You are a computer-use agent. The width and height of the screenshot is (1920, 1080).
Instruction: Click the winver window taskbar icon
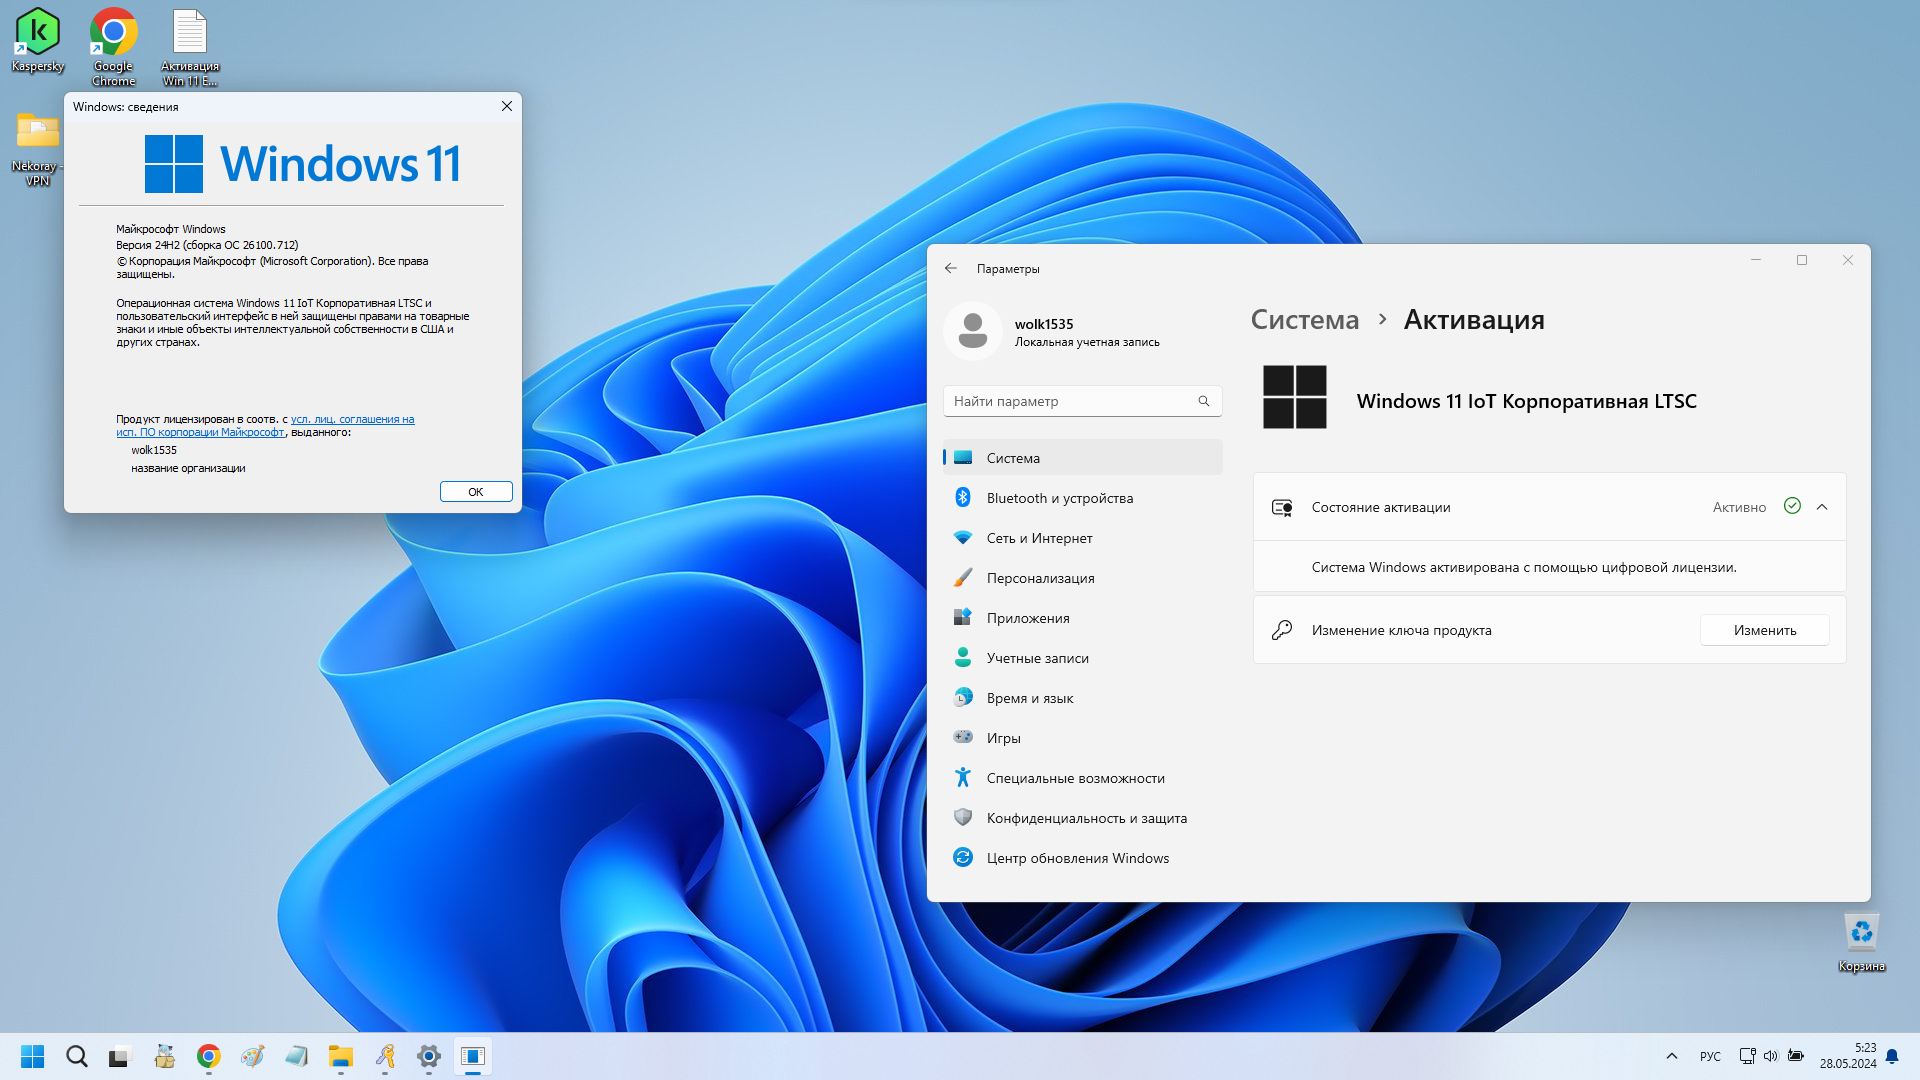[473, 1056]
